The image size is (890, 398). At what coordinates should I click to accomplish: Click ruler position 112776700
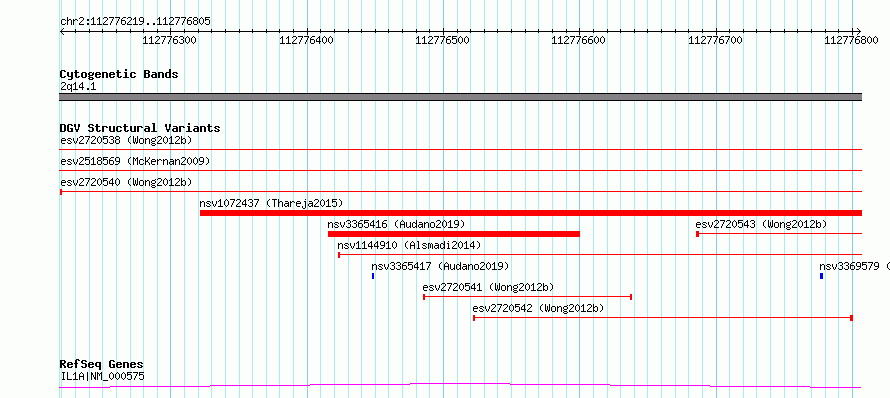click(x=715, y=40)
